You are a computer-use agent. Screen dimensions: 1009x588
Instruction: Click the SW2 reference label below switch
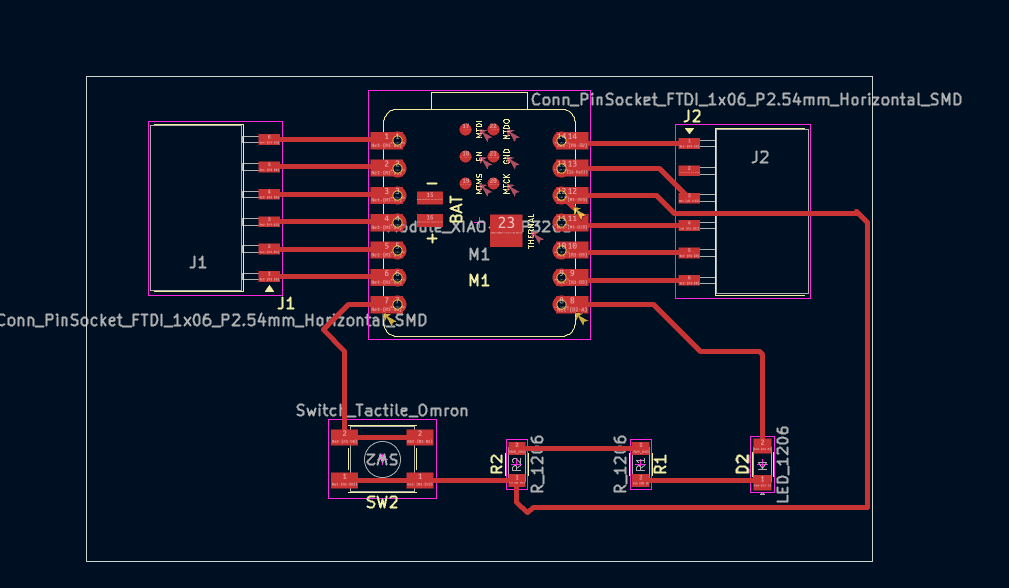click(x=382, y=502)
